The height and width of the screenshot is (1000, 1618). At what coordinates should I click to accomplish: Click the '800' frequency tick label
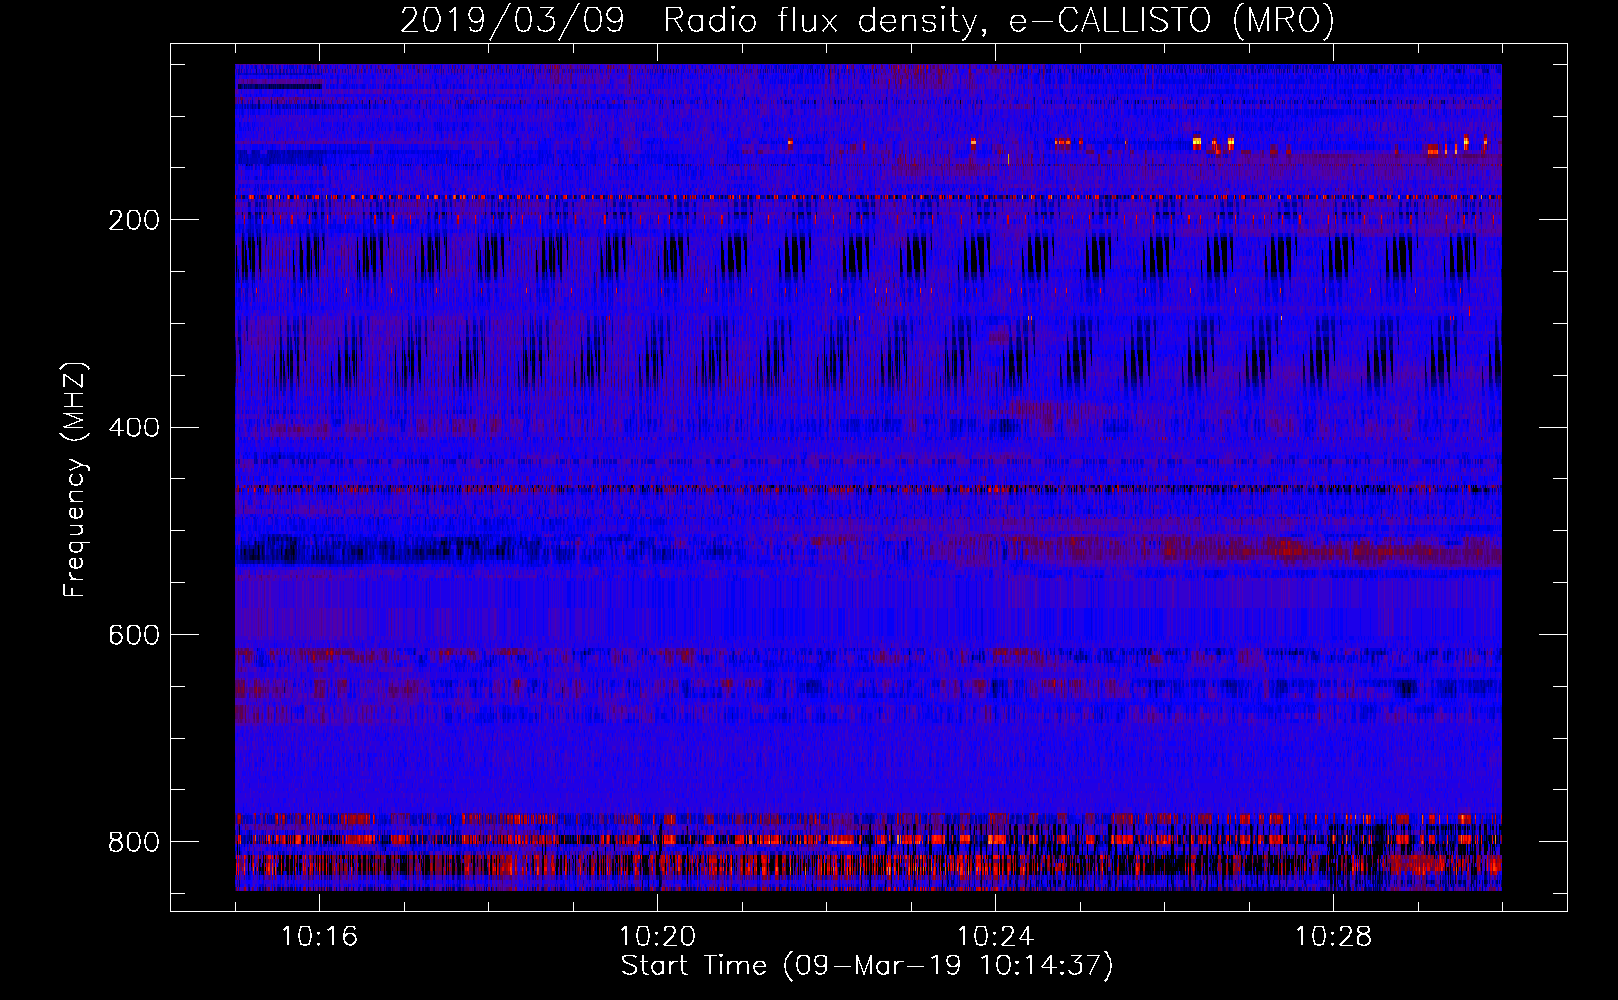[x=134, y=842]
